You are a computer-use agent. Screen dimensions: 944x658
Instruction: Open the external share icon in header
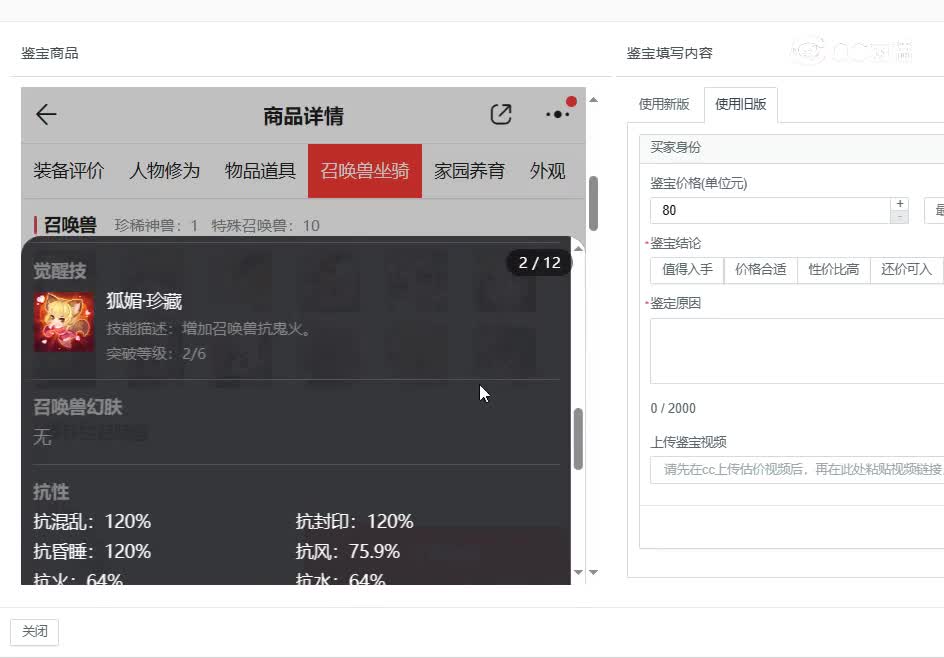[x=500, y=115]
